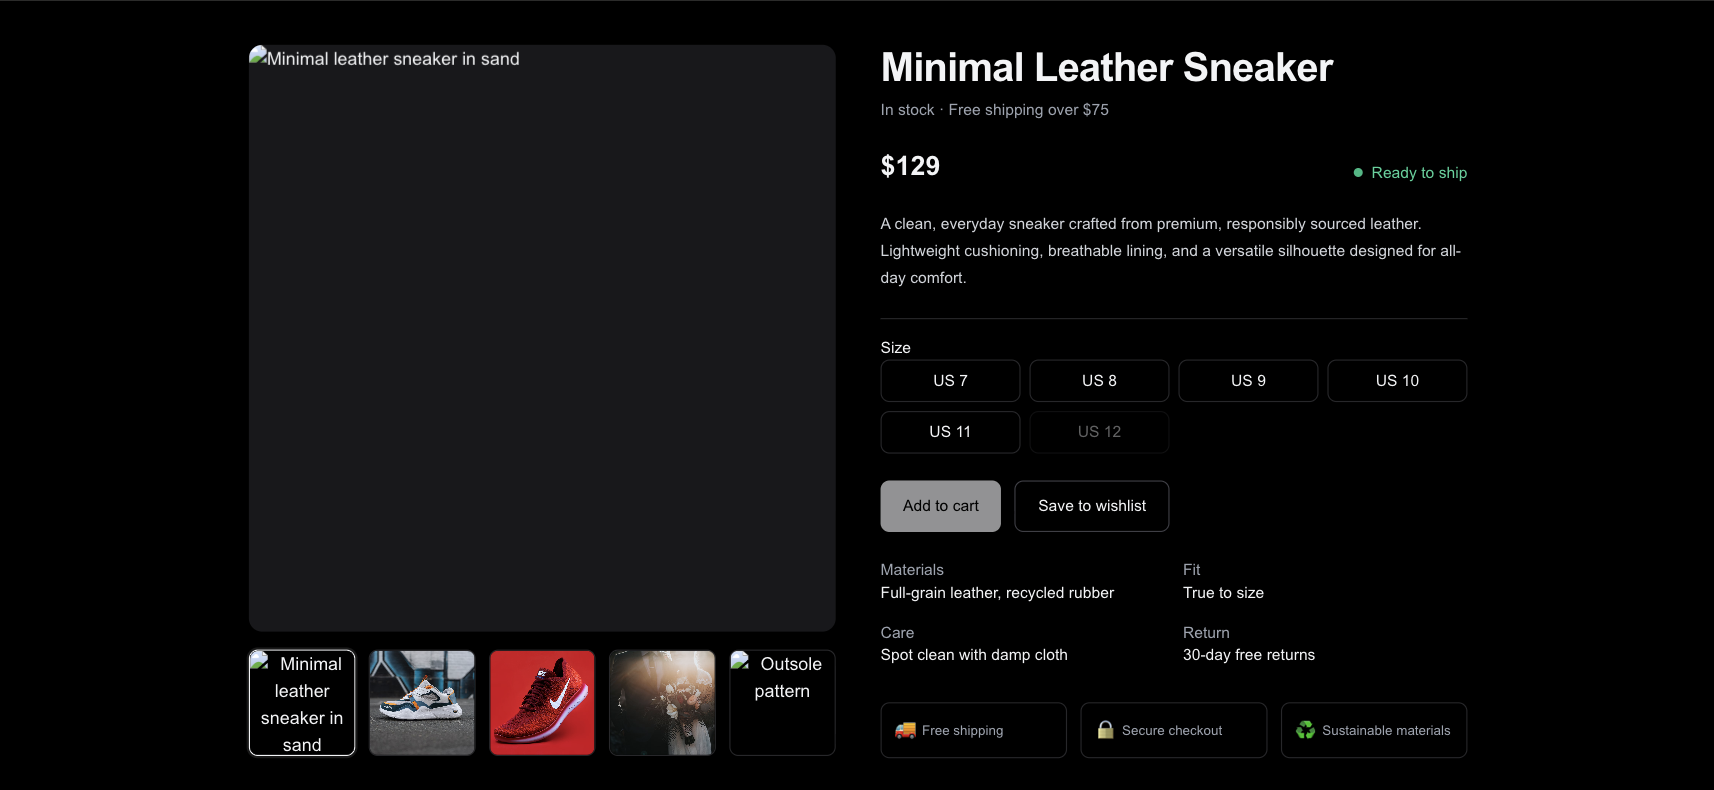
Task: Select the multicolor sneaker thumbnail
Action: 422,703
